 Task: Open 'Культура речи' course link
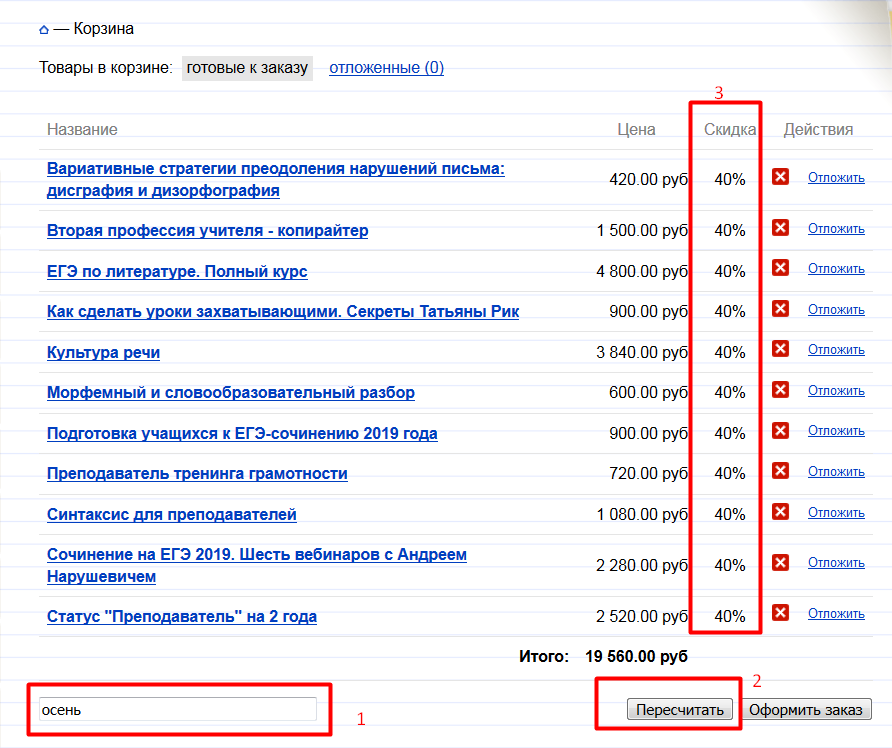click(x=103, y=352)
